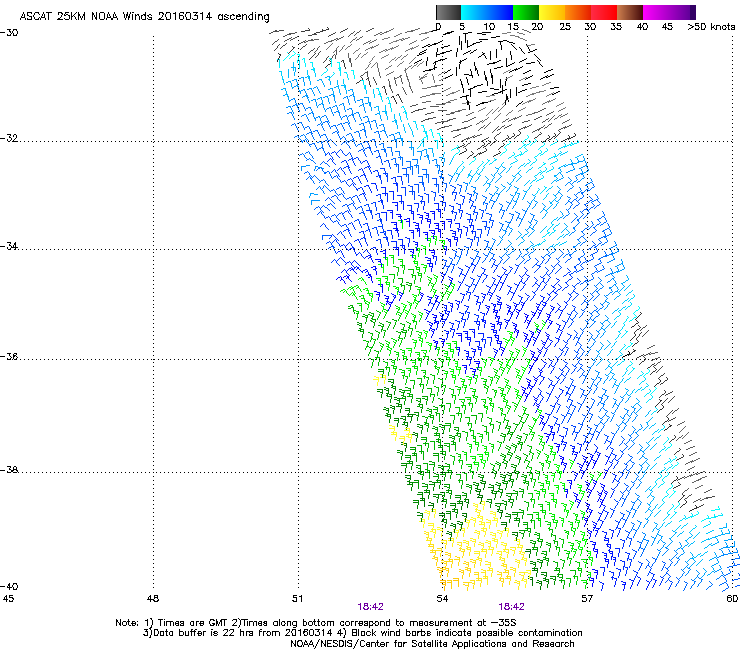Click the longitude label "45"

[8, 599]
